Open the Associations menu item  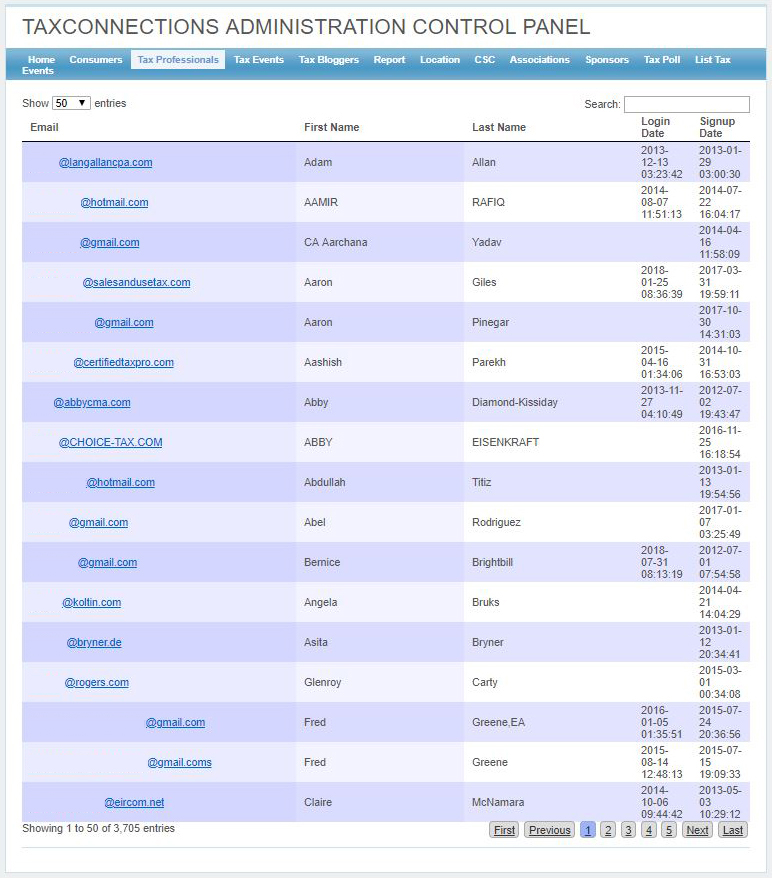540,59
